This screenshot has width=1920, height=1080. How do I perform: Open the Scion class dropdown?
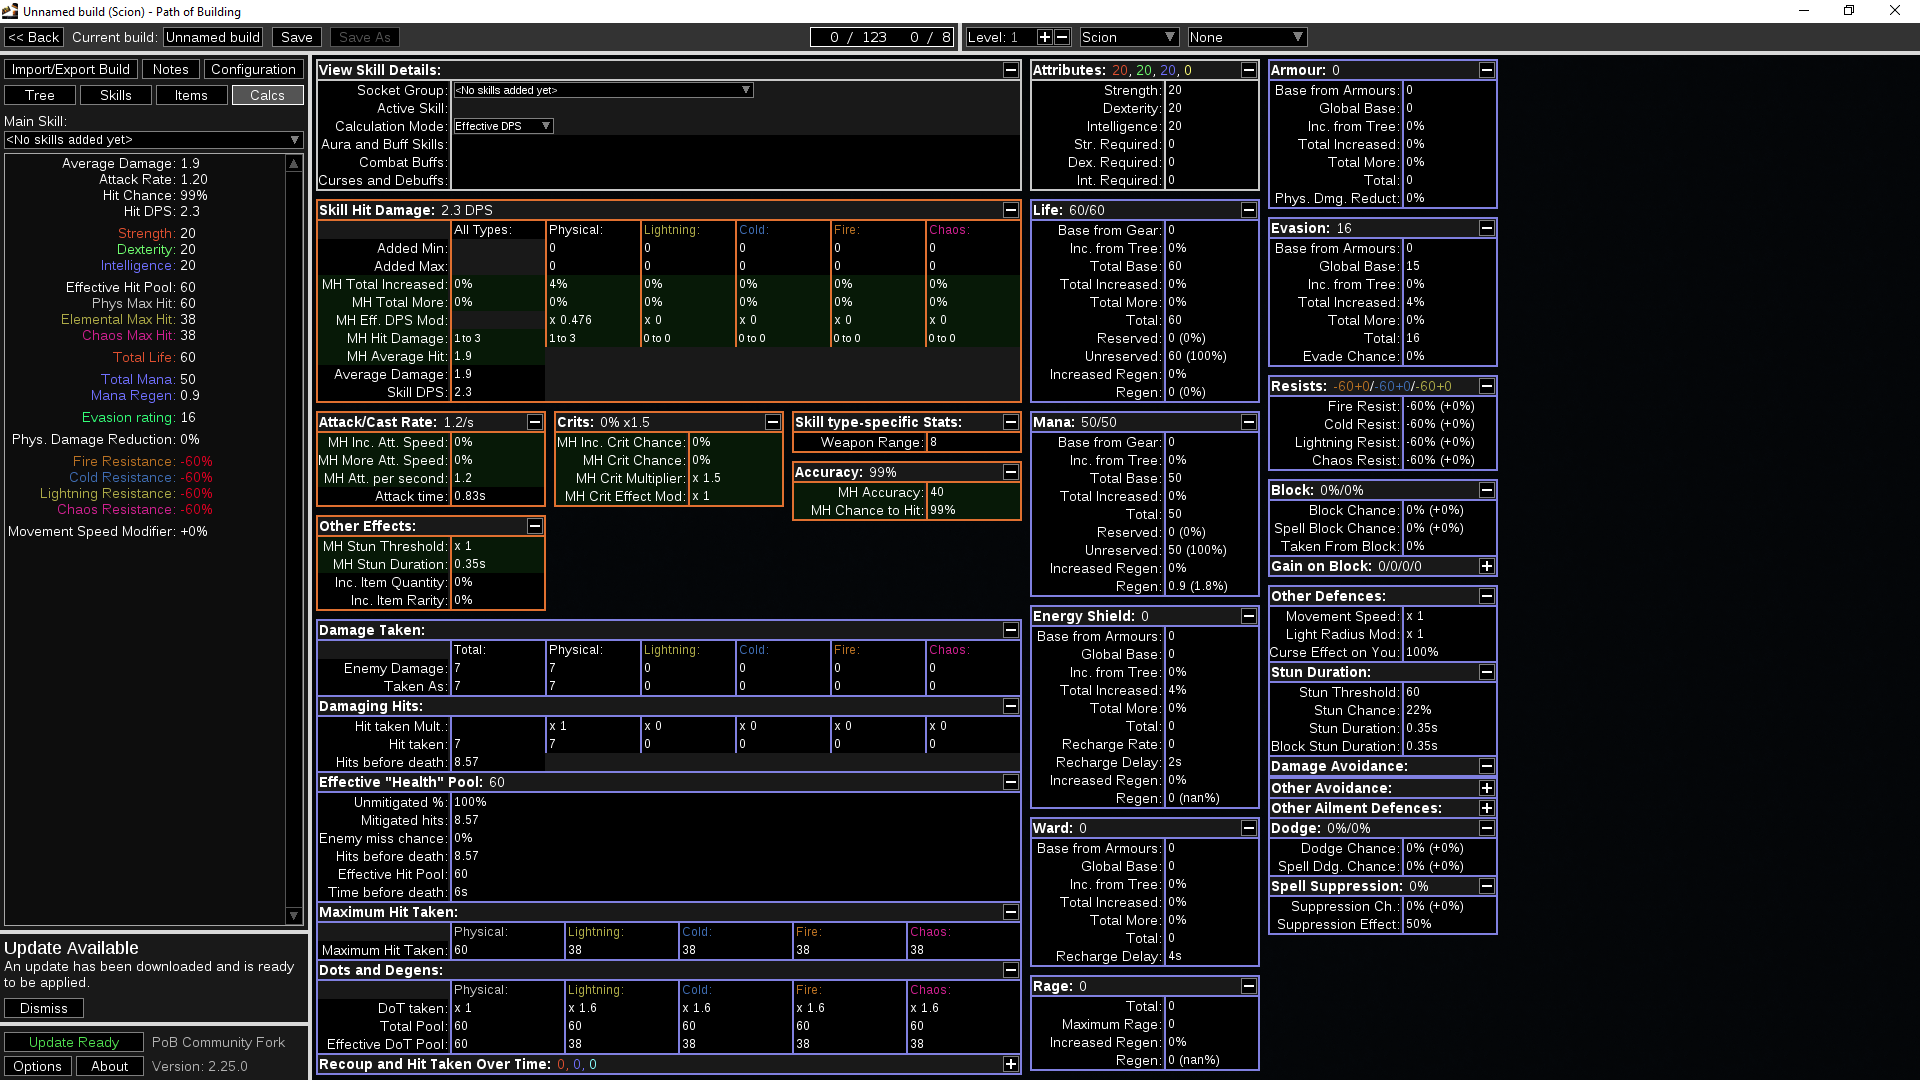1129,37
